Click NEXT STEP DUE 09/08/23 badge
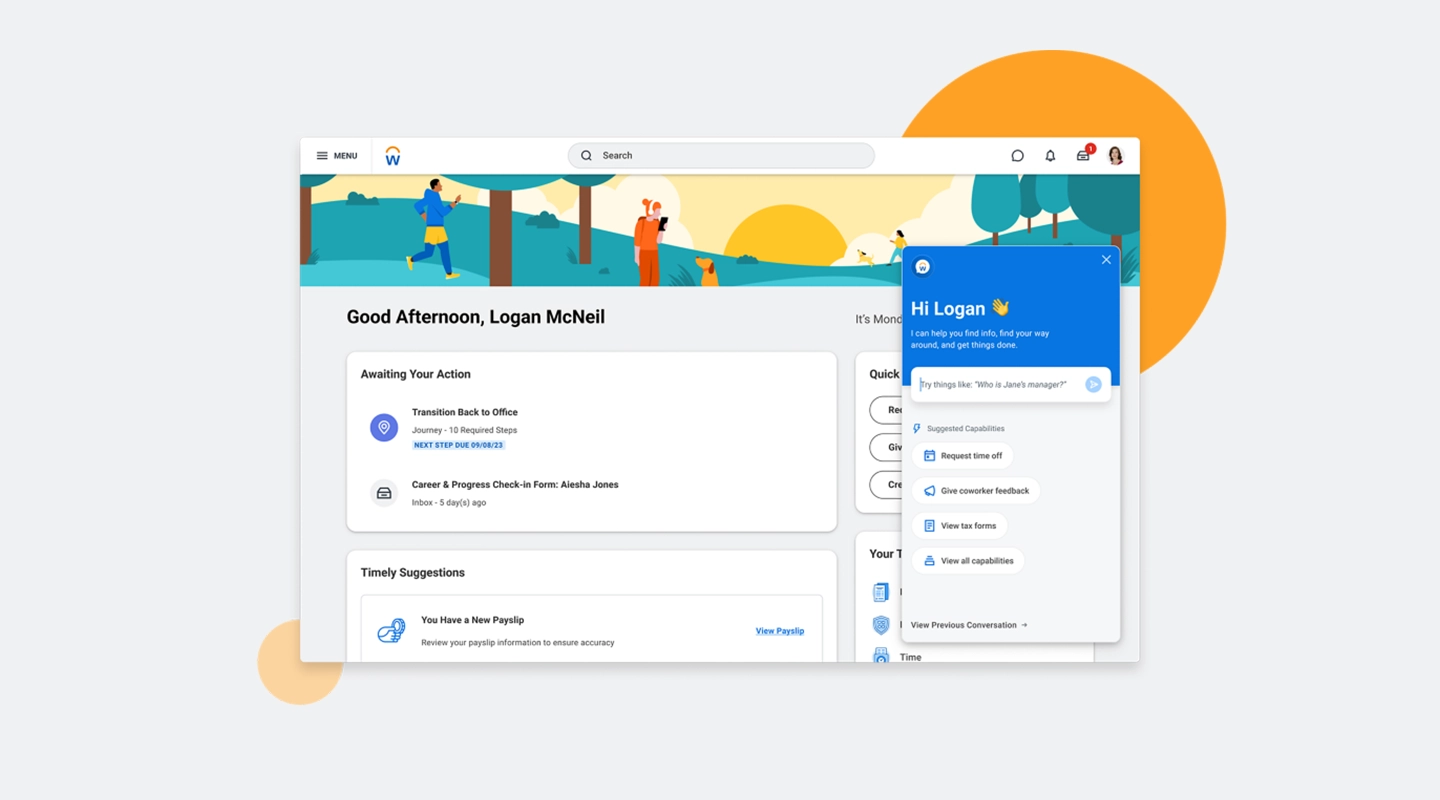 [458, 445]
